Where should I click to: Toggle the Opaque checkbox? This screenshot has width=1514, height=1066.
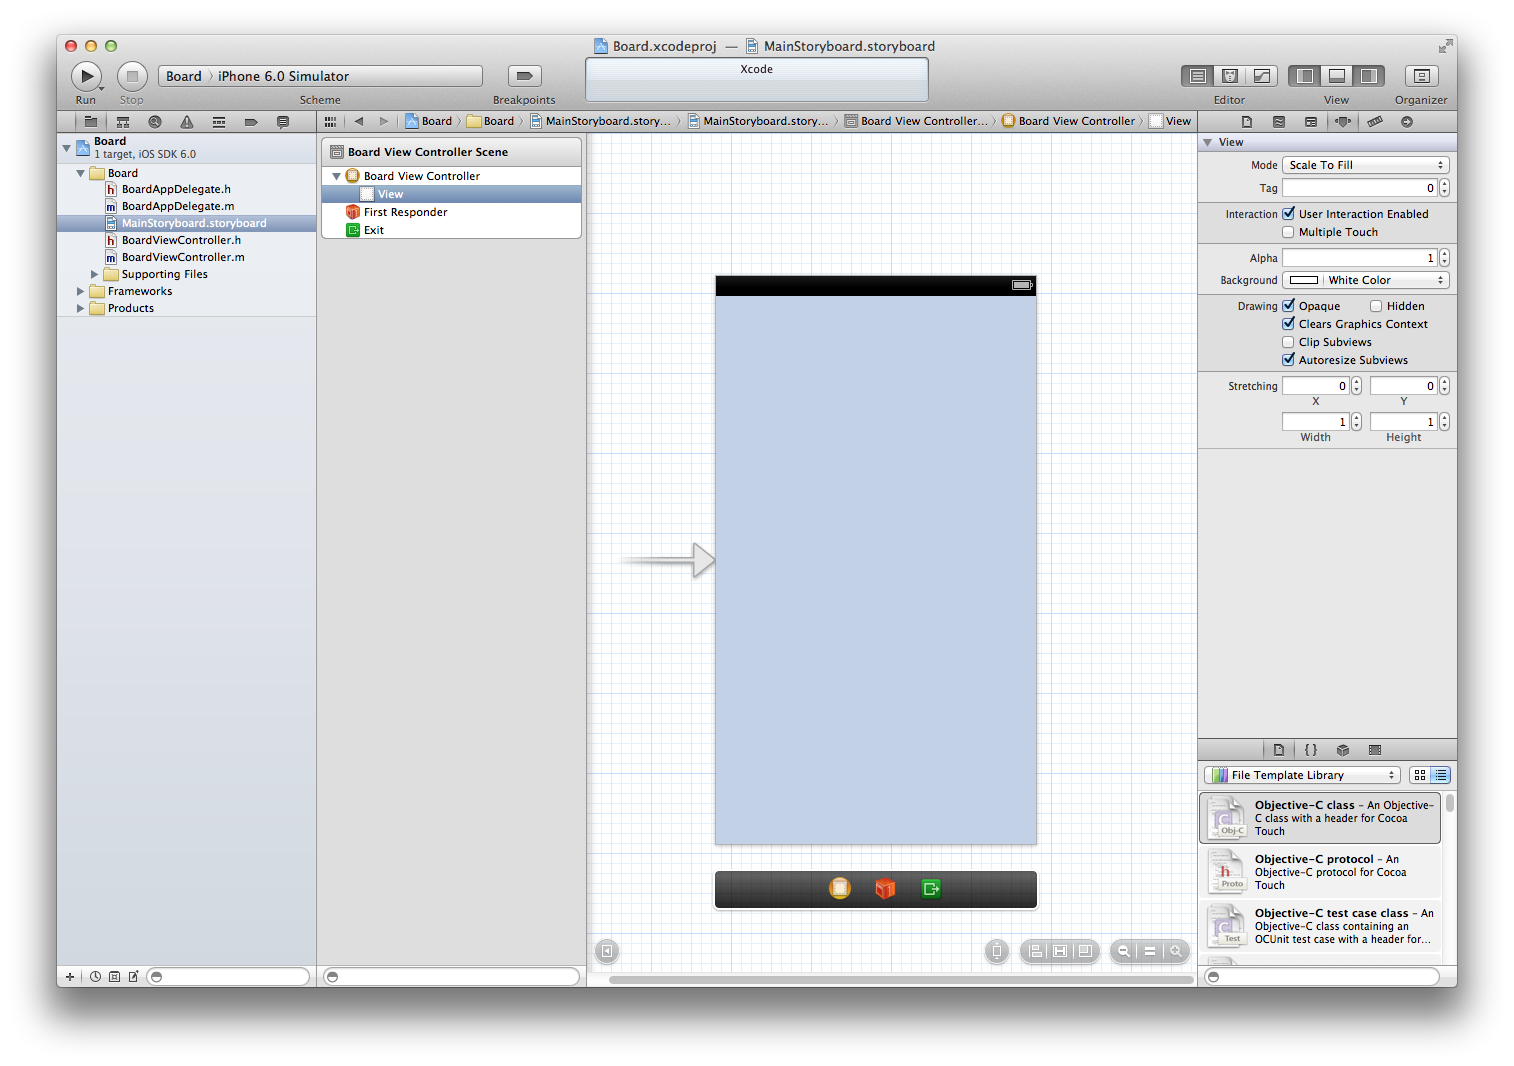coord(1289,306)
